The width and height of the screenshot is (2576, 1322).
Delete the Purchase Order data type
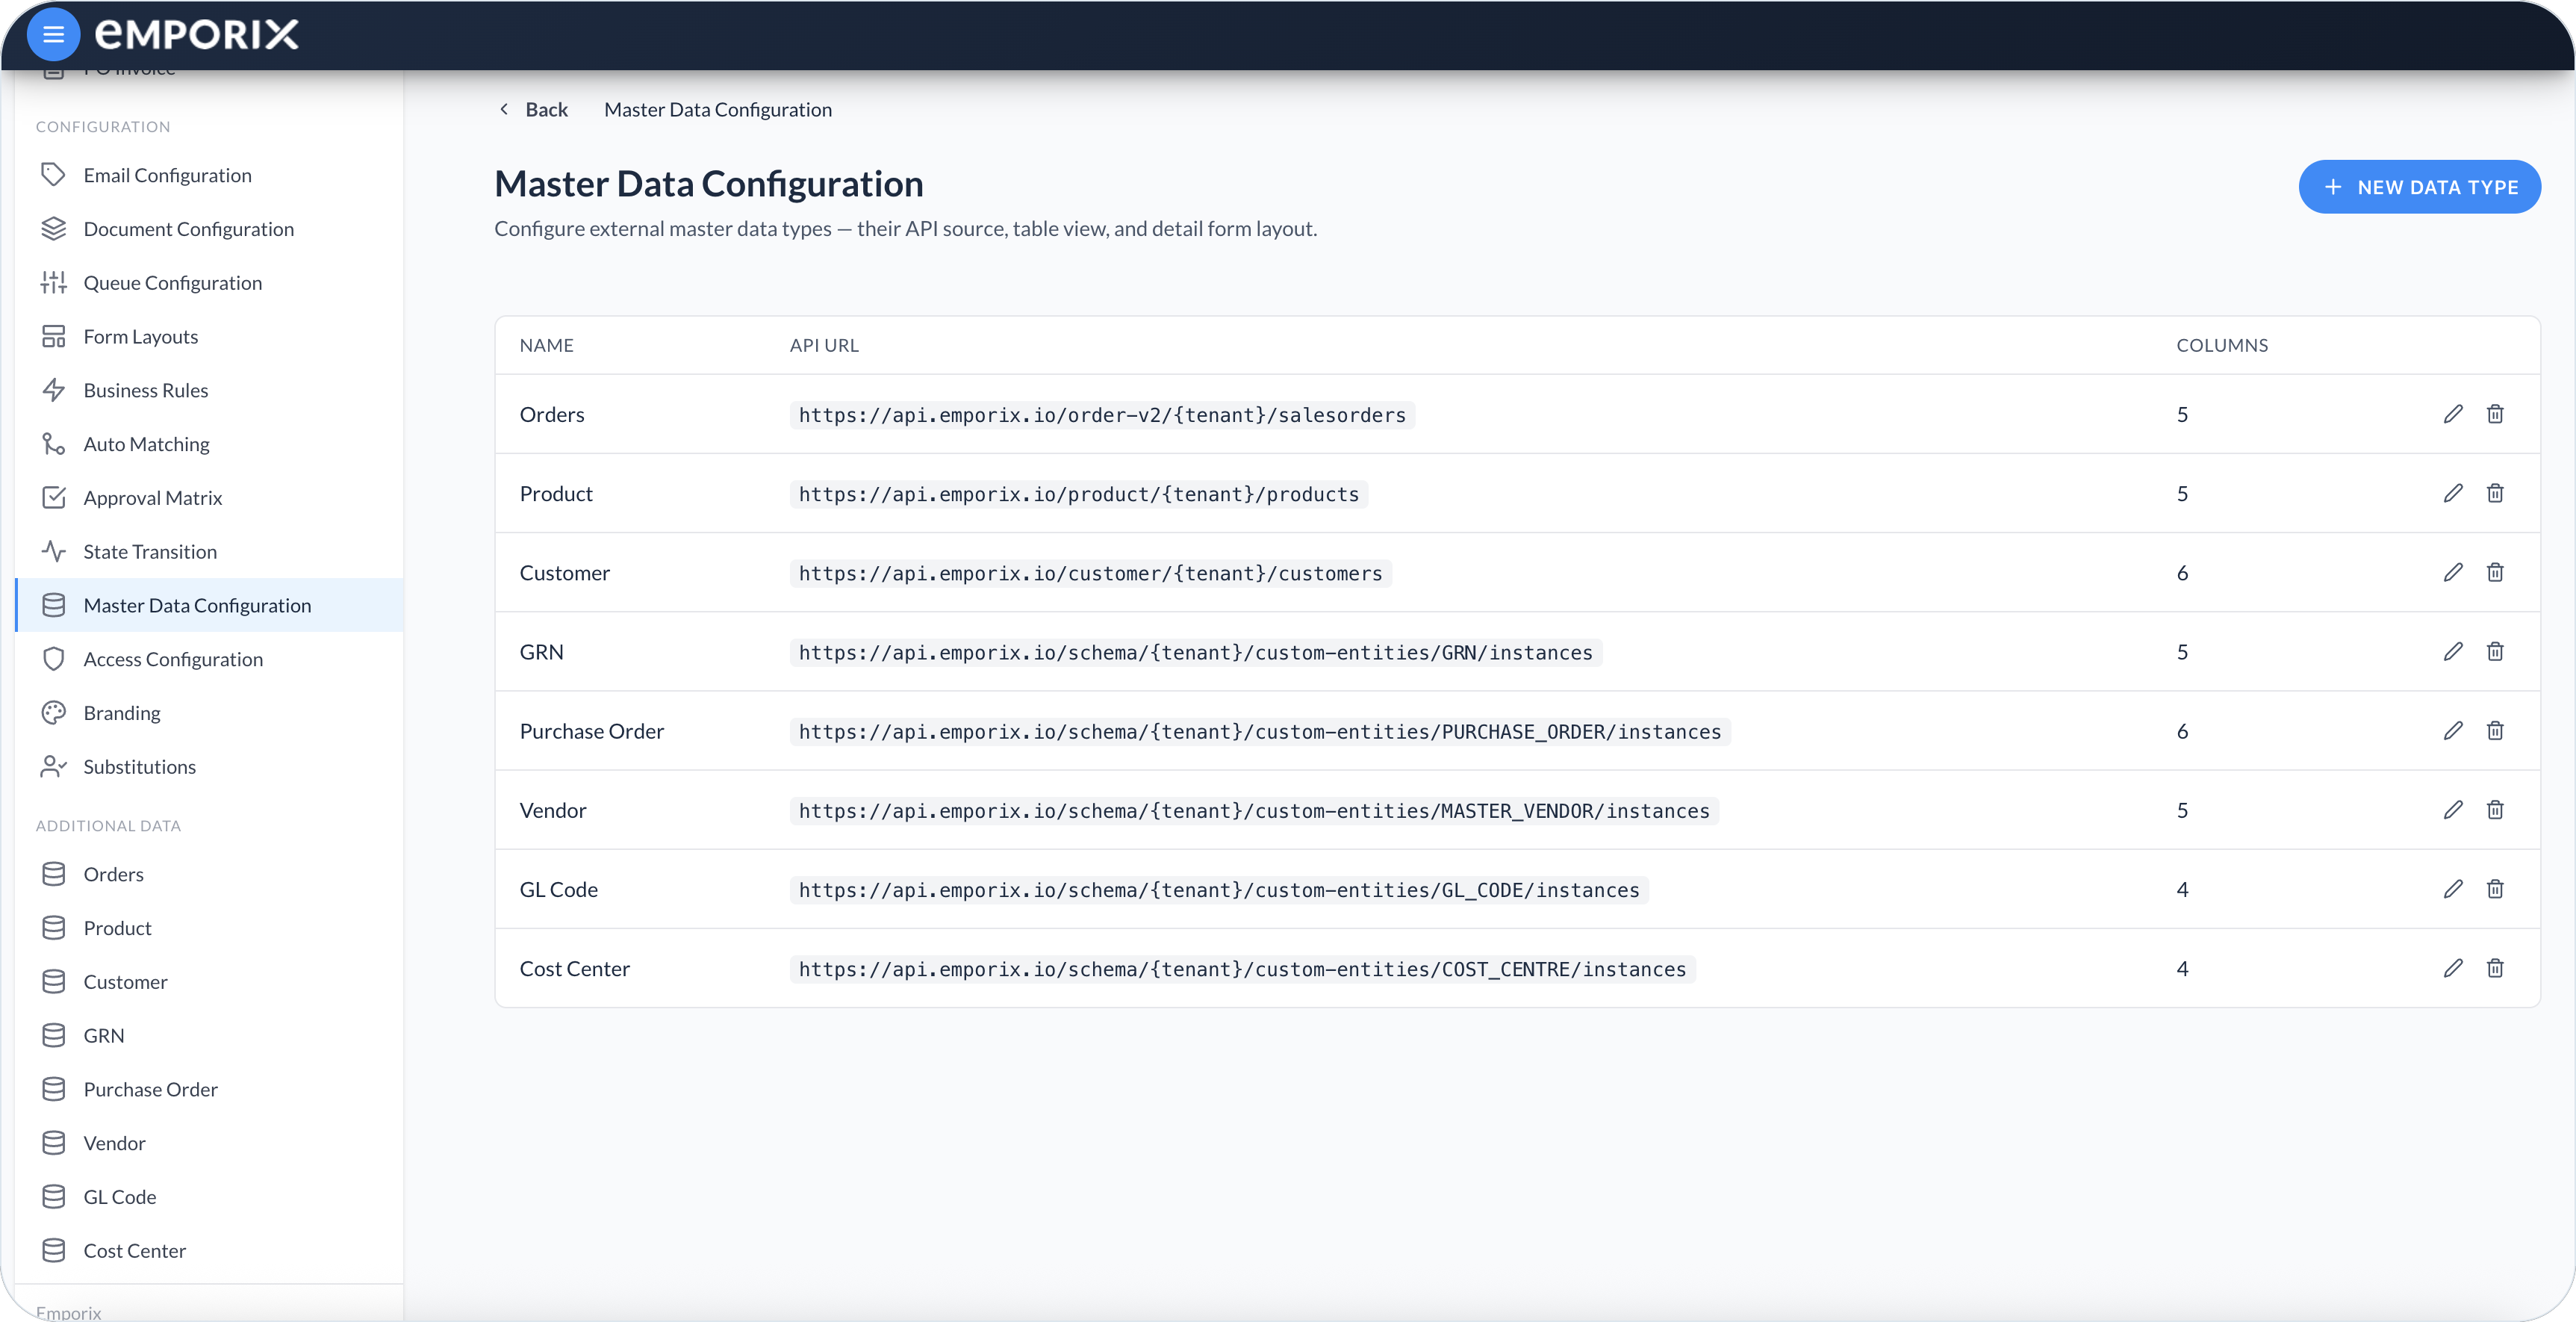pos(2495,730)
